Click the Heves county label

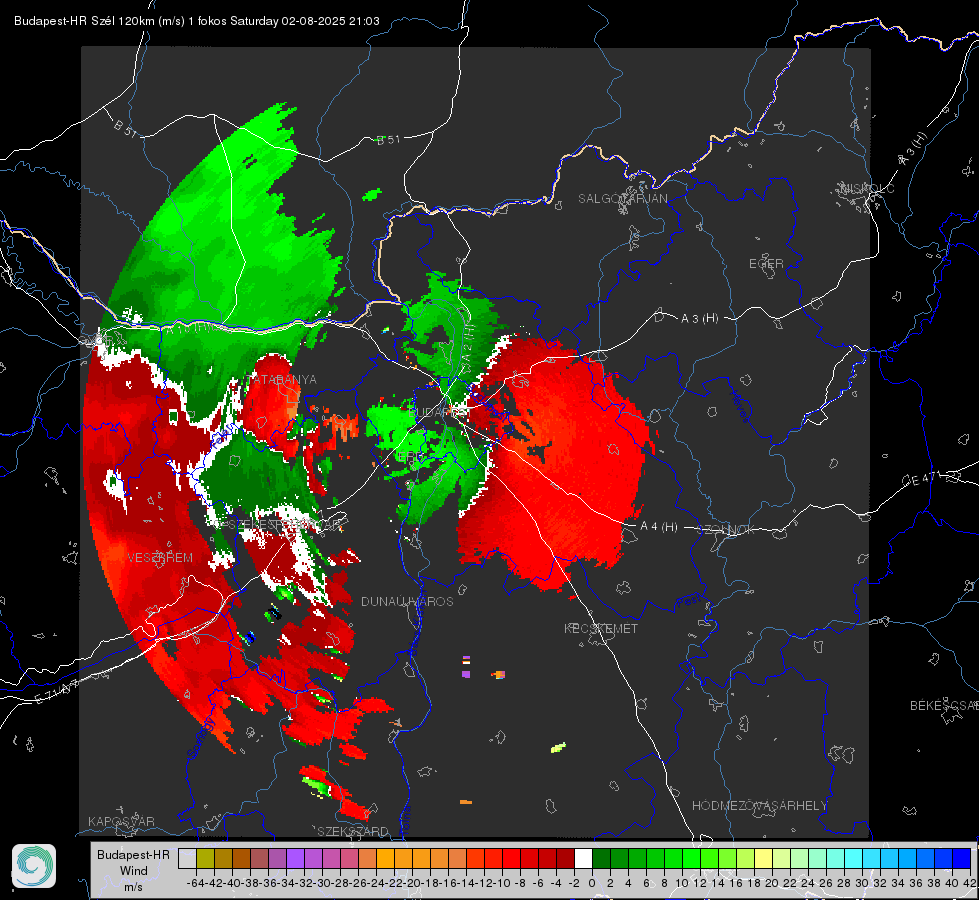point(739,407)
